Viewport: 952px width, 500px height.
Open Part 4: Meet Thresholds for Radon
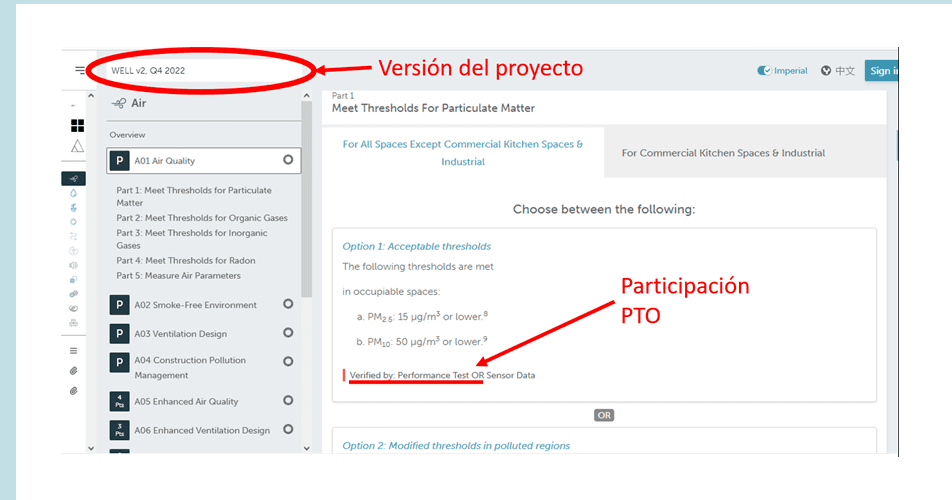pyautogui.click(x=186, y=260)
